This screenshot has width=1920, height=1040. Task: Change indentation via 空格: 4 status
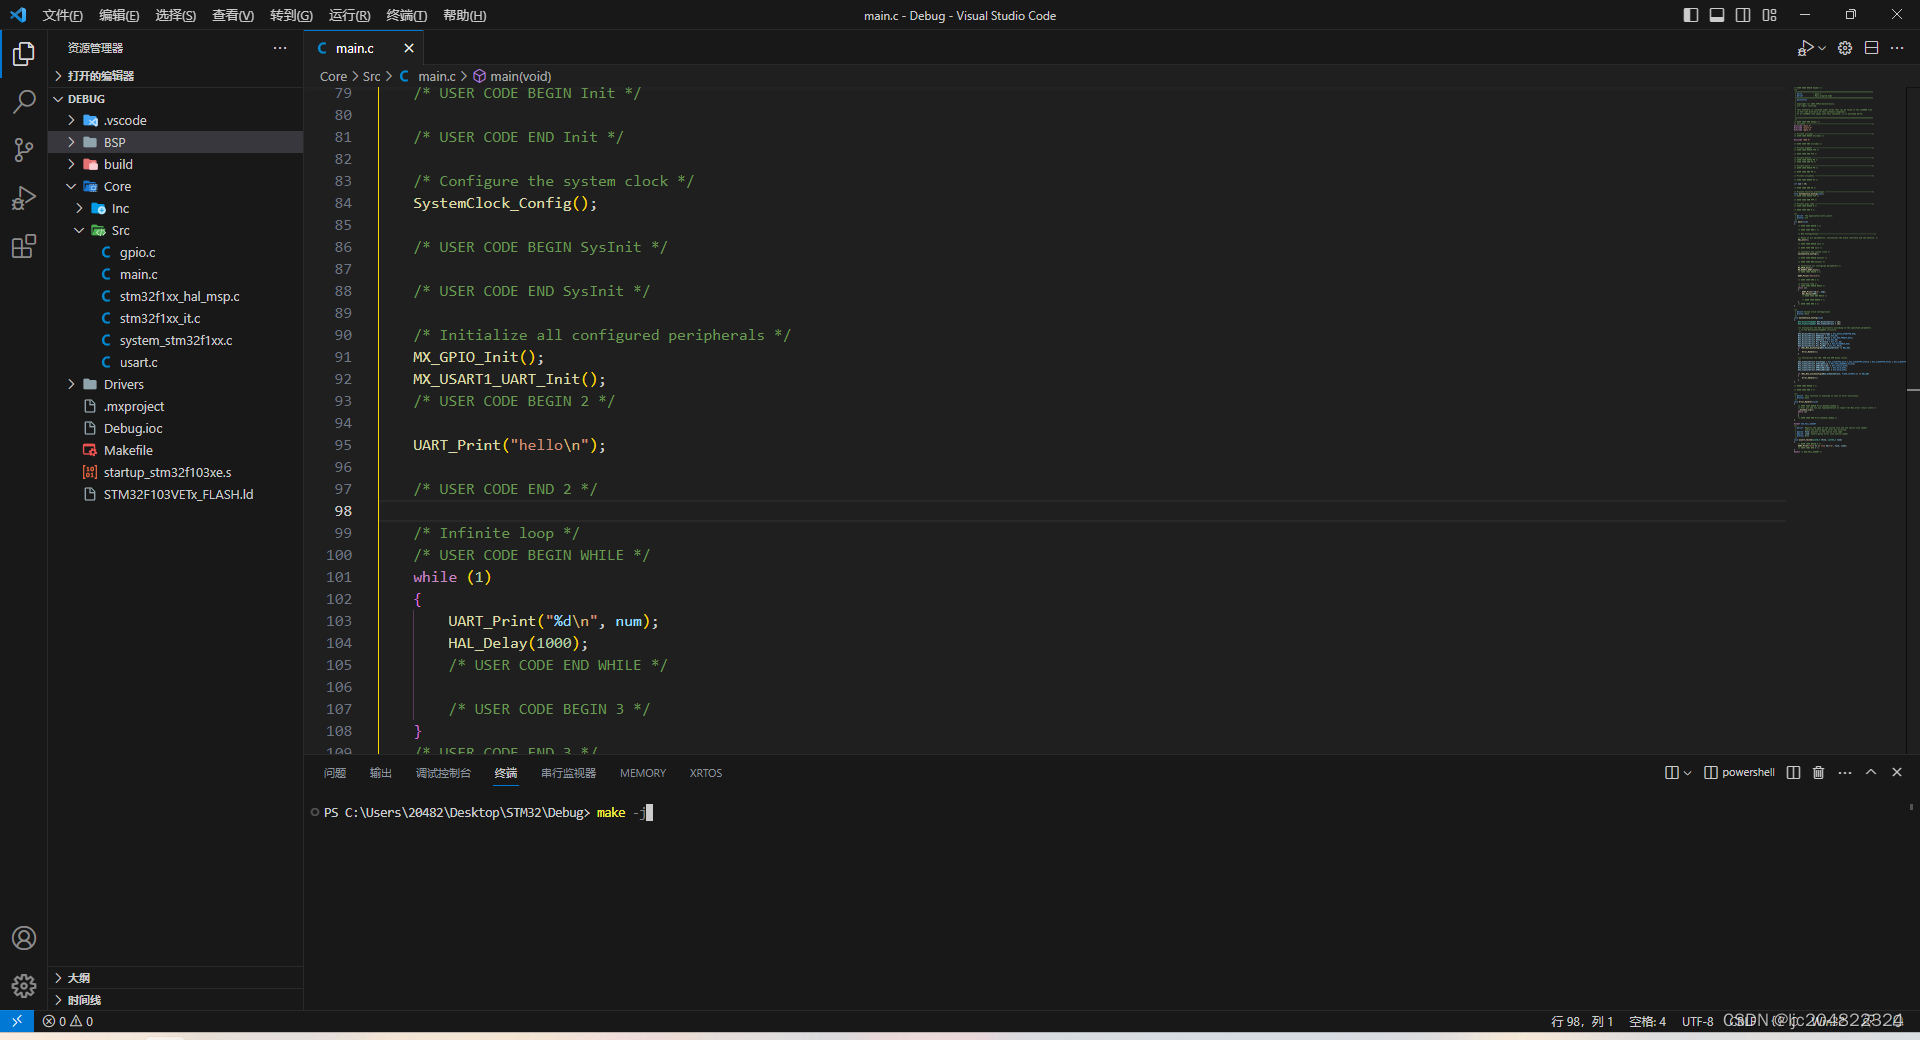1647,1021
